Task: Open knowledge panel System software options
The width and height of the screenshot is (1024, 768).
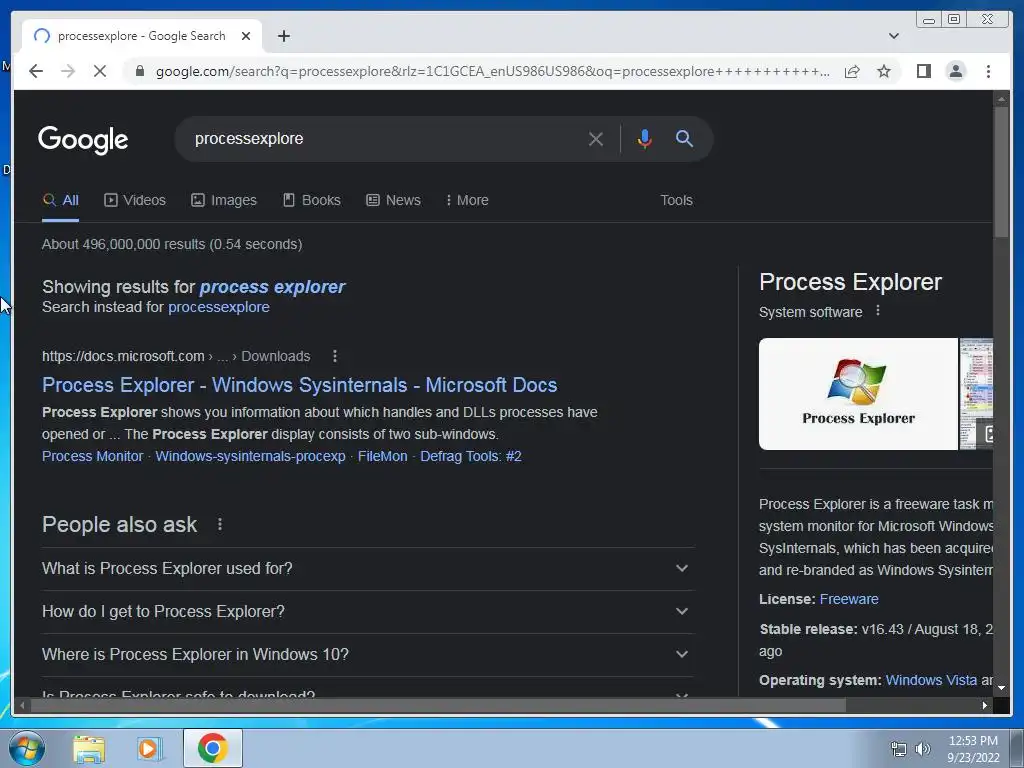Action: [x=878, y=311]
